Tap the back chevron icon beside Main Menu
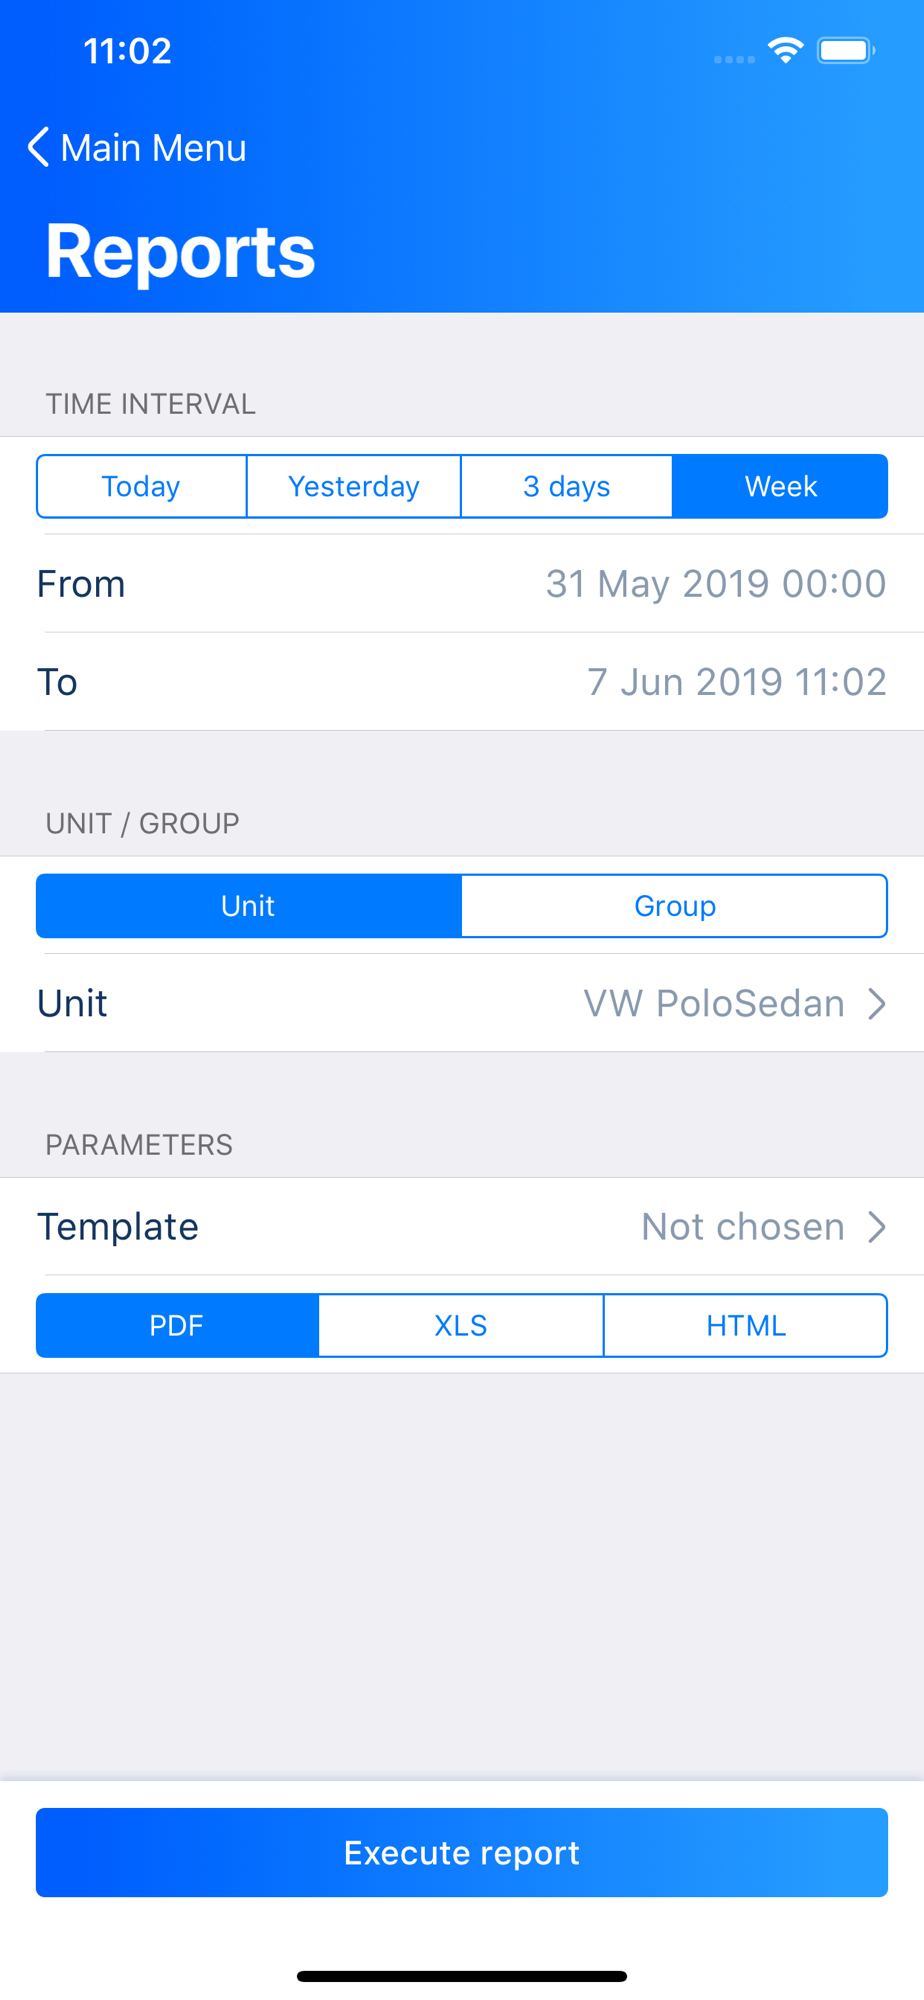 point(38,148)
